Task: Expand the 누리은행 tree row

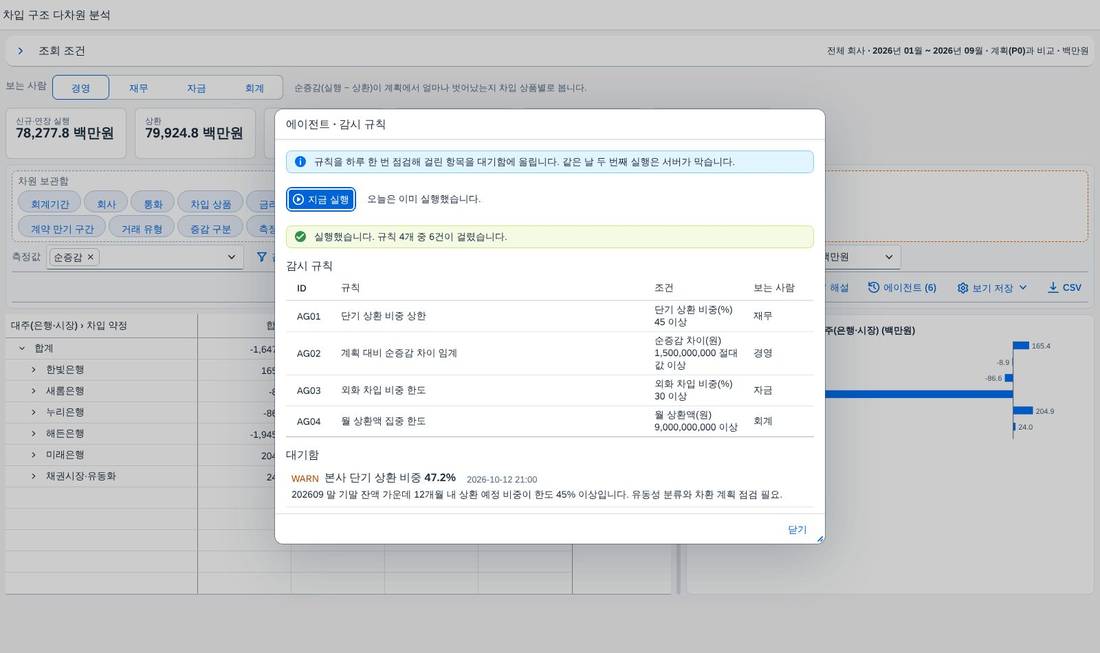Action: [x=33, y=412]
